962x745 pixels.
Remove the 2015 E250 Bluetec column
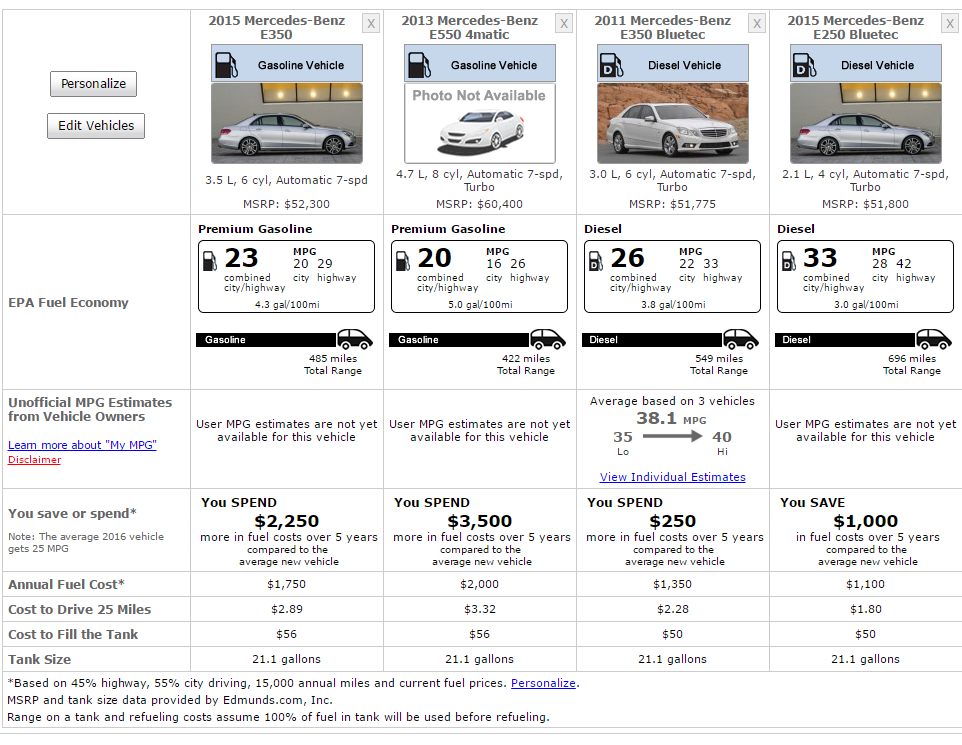pyautogui.click(x=950, y=23)
